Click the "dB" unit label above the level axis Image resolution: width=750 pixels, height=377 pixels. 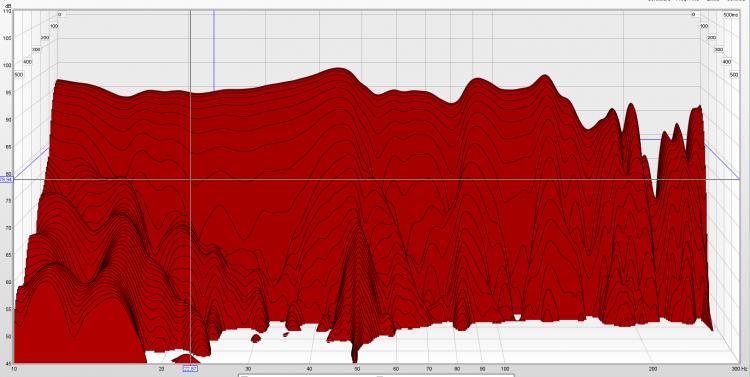coord(8,6)
